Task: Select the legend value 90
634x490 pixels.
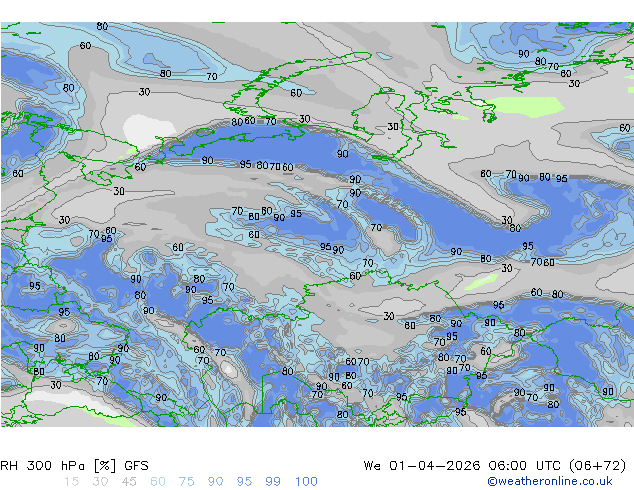Action: coord(215,482)
